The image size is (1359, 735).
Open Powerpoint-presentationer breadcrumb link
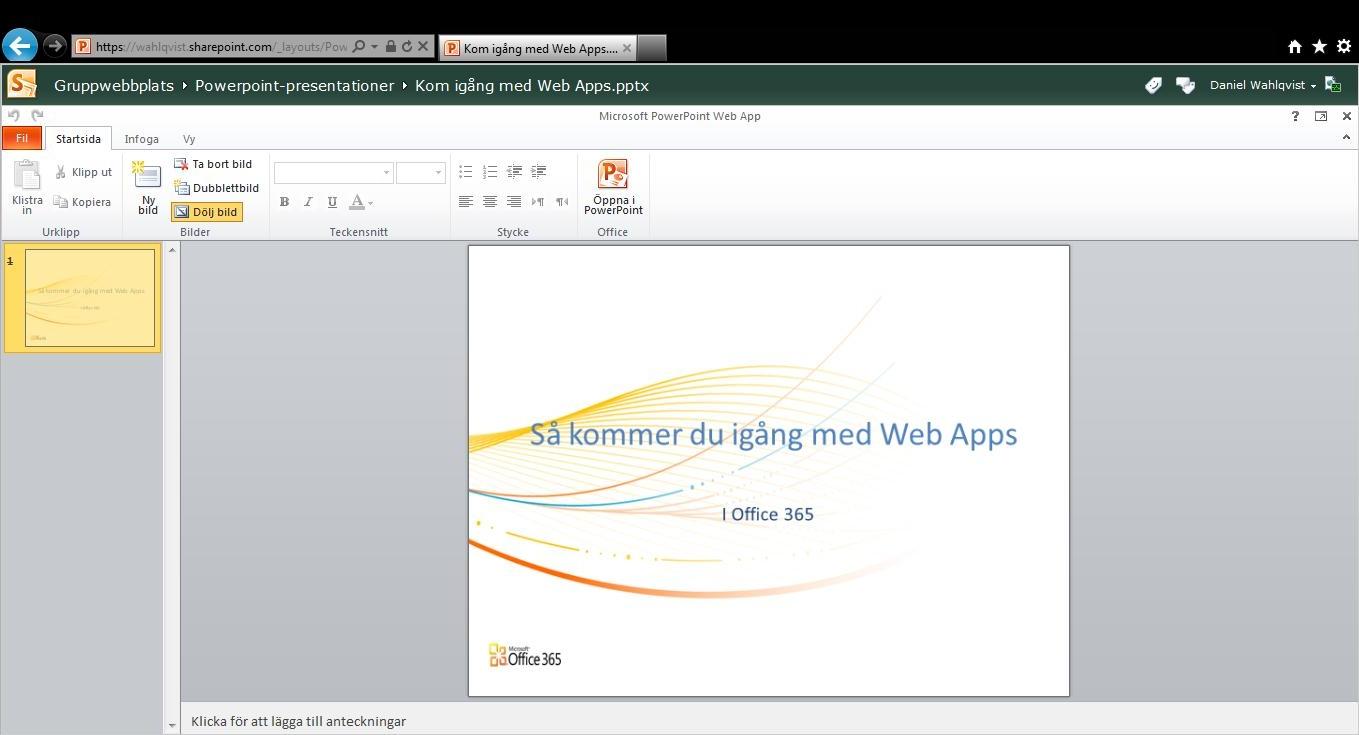click(x=294, y=86)
